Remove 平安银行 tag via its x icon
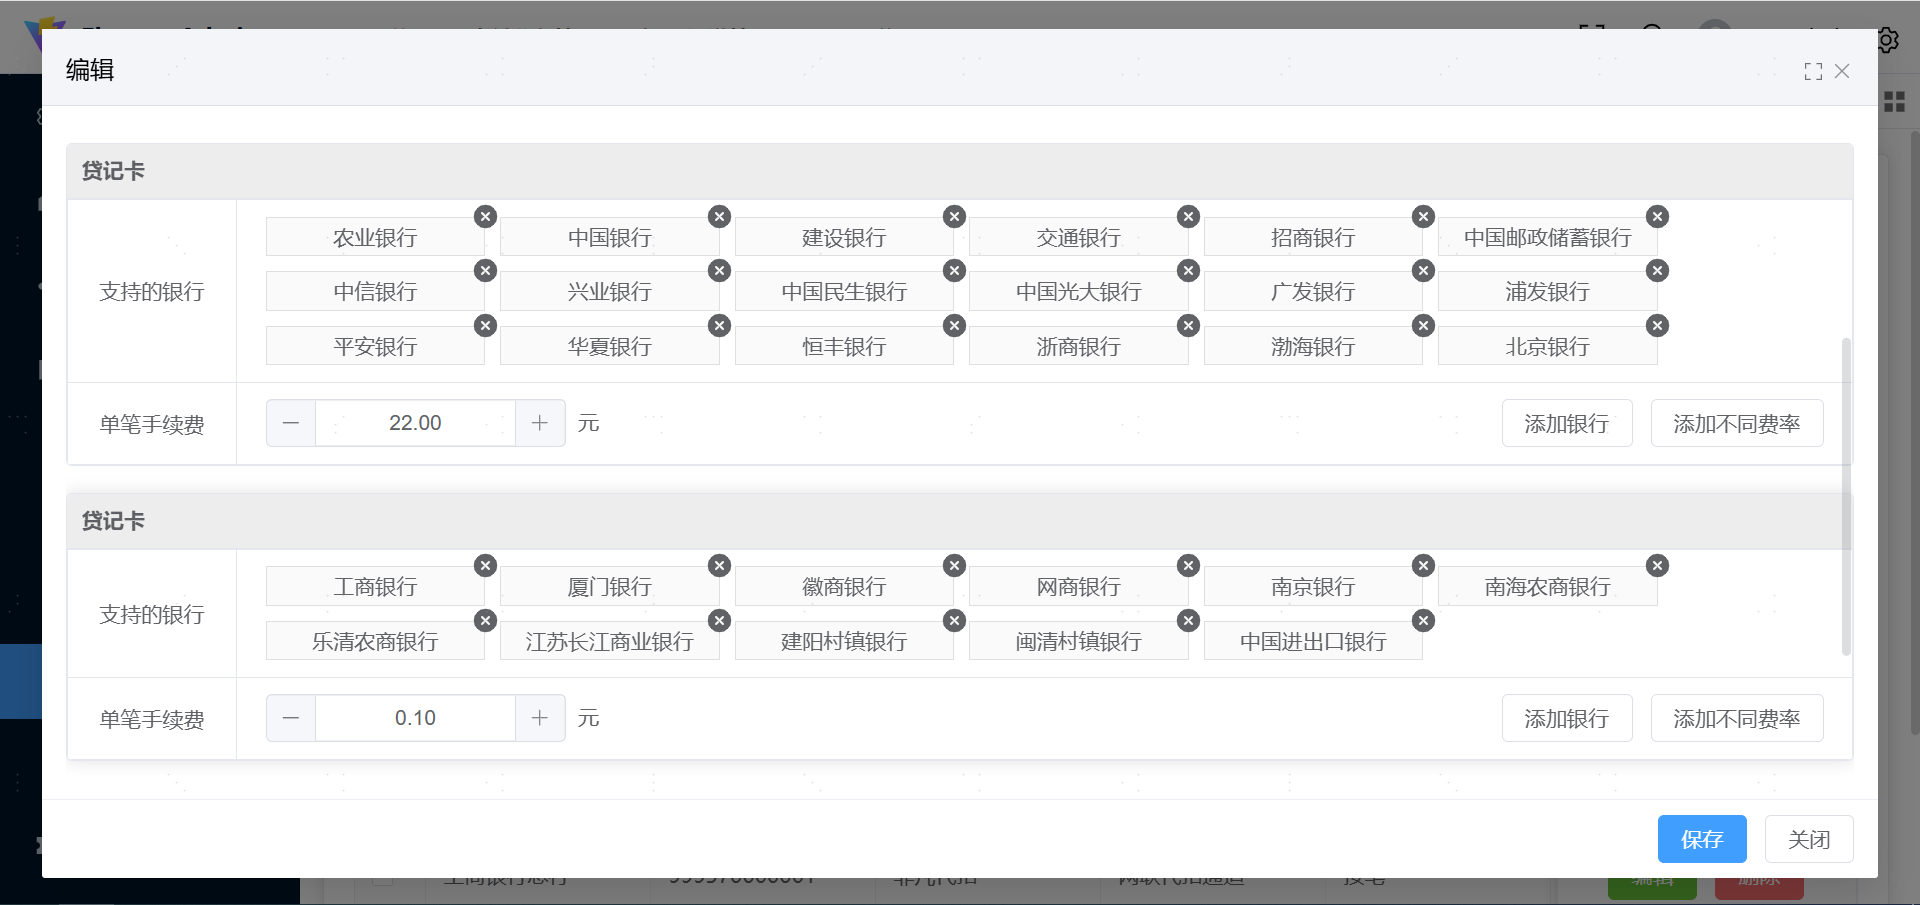Viewport: 1920px width, 905px height. (x=485, y=326)
